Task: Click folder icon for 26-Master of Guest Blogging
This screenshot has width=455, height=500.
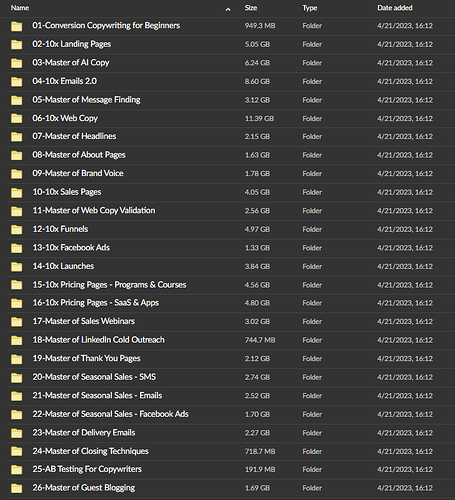Action: (17, 488)
